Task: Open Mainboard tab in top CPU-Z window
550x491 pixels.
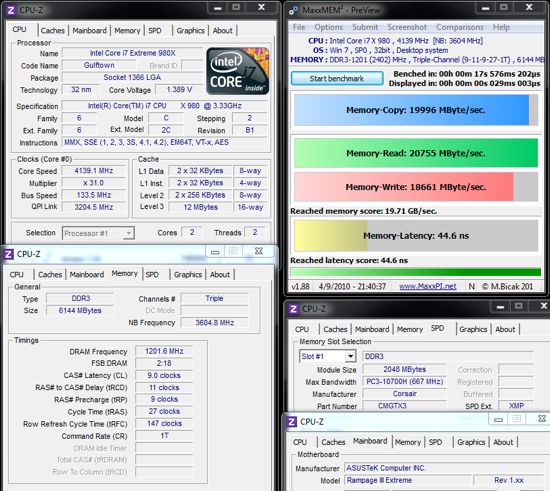Action: tap(89, 31)
